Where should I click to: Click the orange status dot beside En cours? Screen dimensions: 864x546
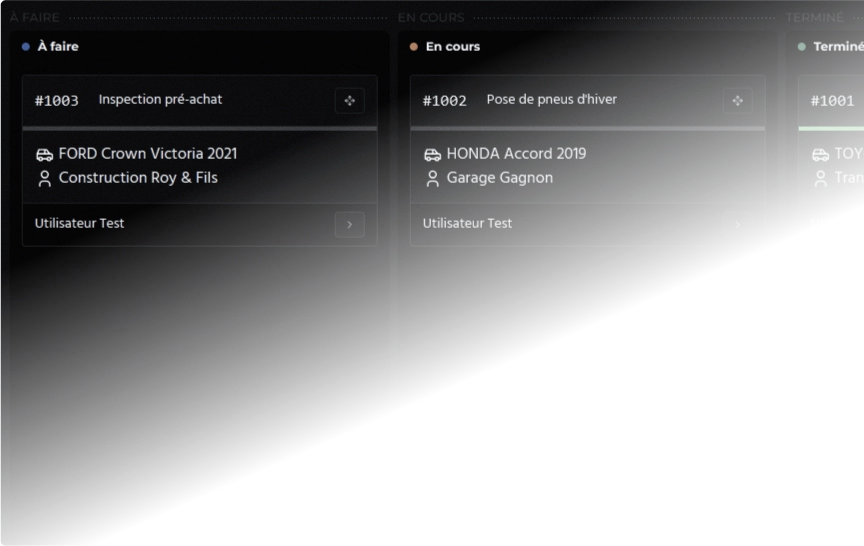click(414, 47)
